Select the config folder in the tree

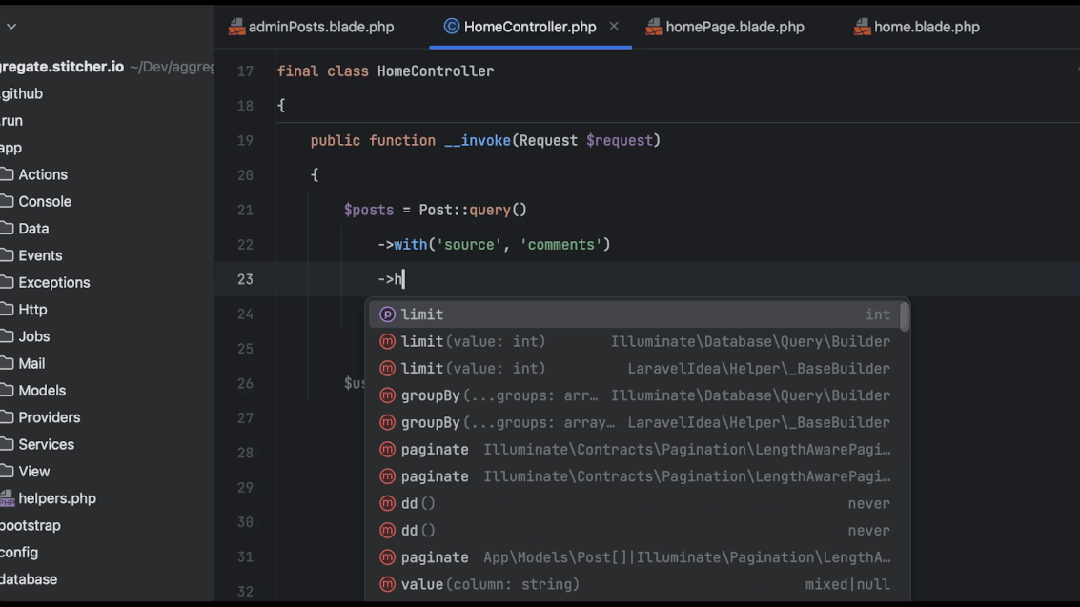click(19, 553)
